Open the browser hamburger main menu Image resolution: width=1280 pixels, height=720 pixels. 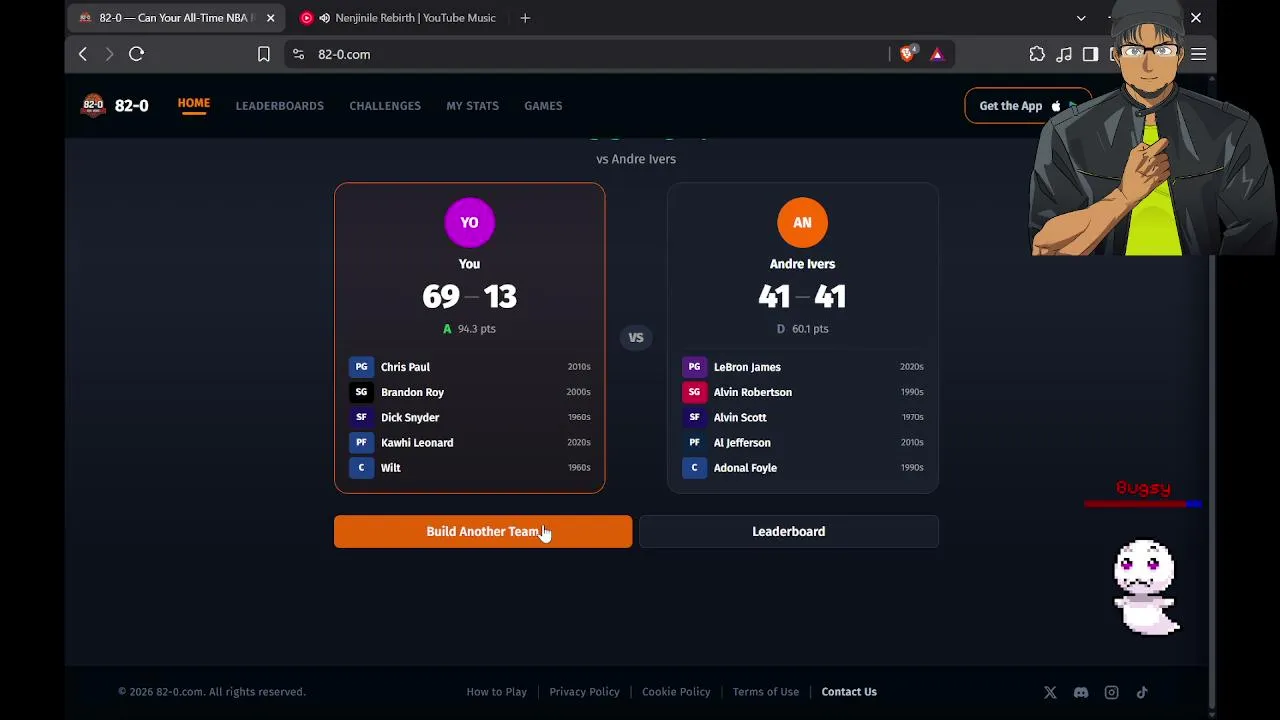1199,54
